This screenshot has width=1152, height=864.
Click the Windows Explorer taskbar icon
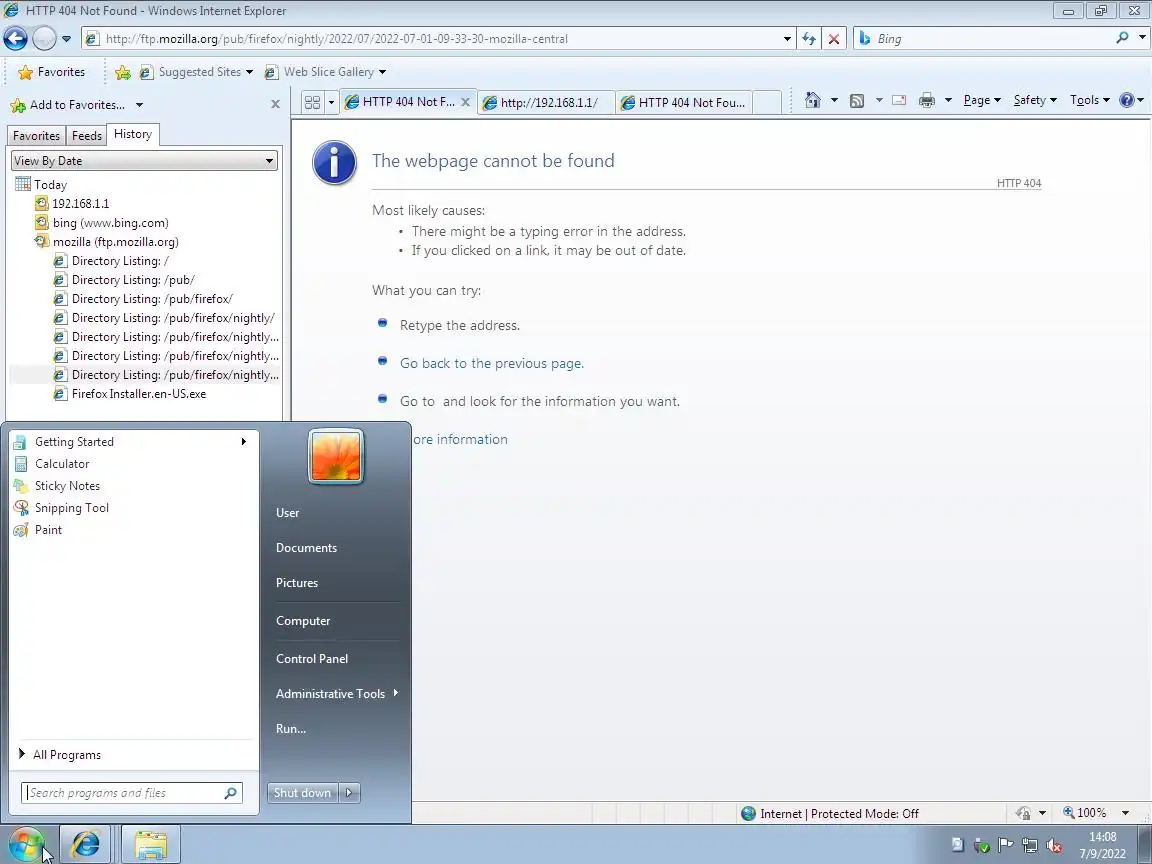[151, 844]
